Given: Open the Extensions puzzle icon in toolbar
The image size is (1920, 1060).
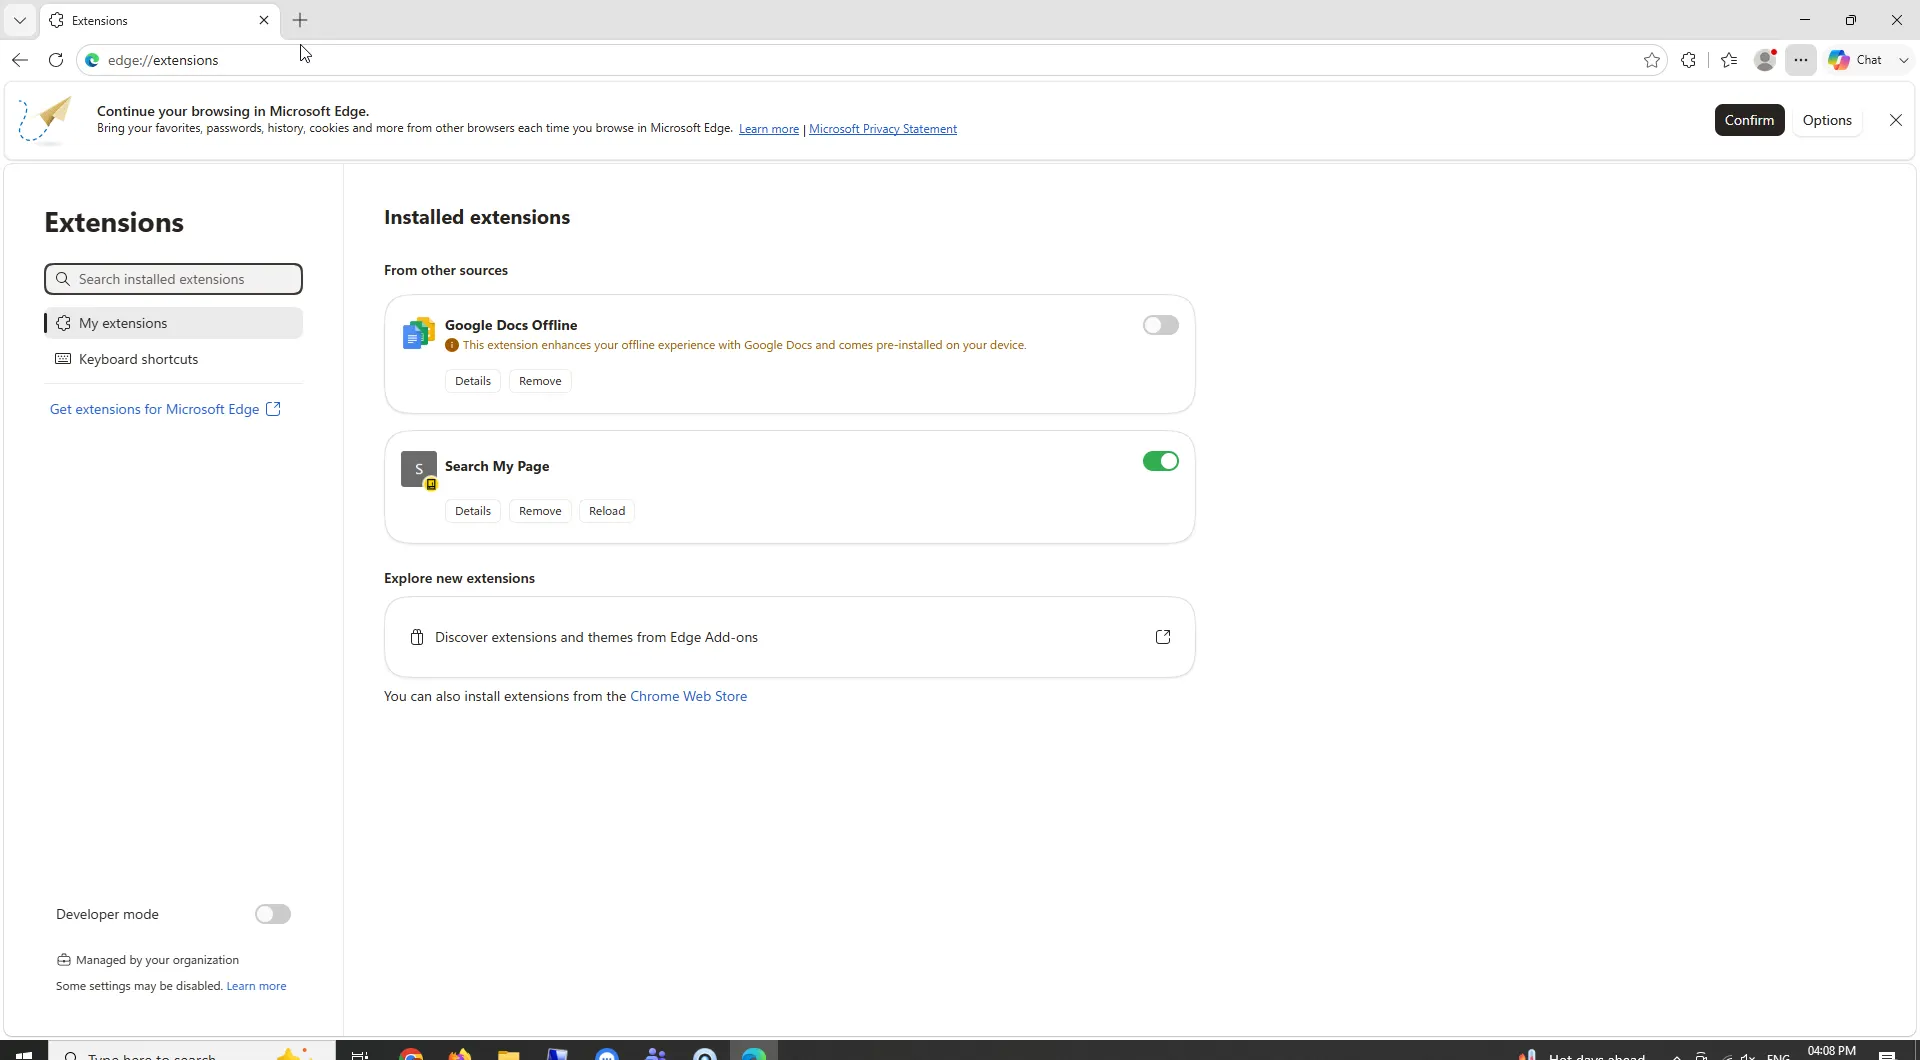Looking at the screenshot, I should click(1689, 60).
